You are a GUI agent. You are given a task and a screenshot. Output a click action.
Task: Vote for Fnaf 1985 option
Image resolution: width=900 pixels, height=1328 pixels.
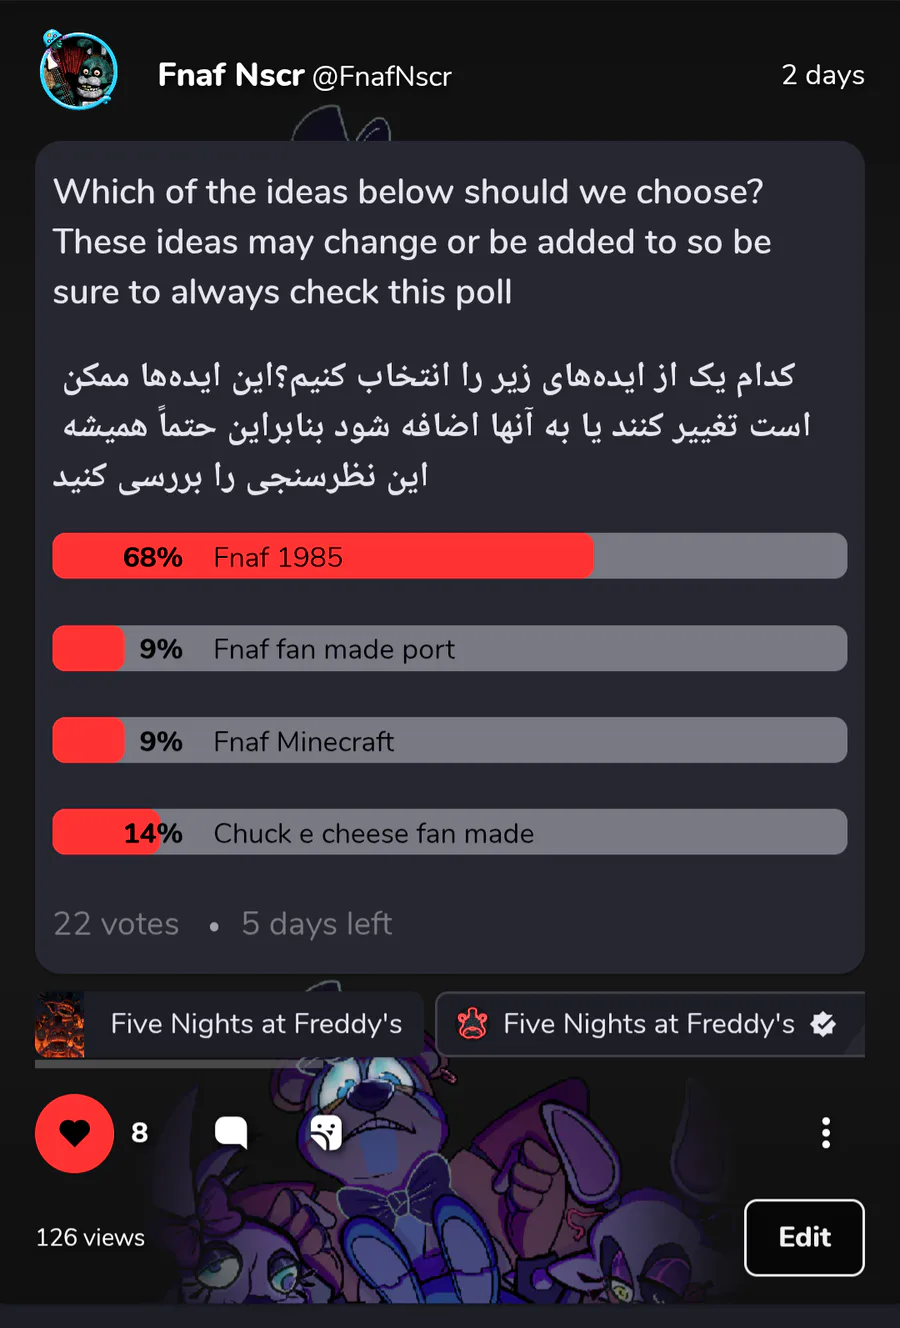[450, 556]
